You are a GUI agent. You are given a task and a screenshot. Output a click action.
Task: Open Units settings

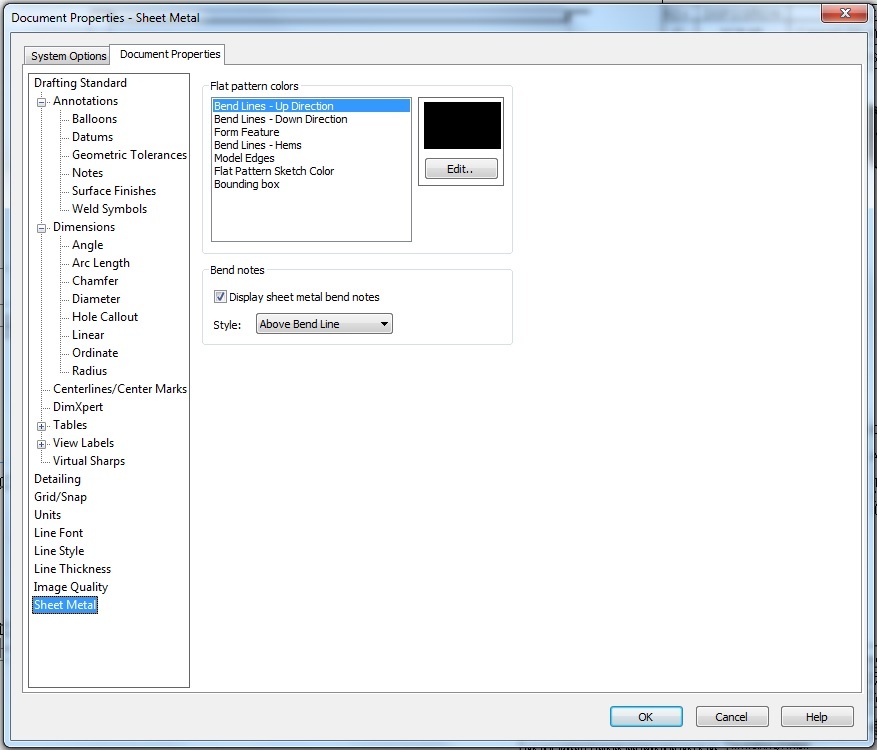click(x=48, y=515)
